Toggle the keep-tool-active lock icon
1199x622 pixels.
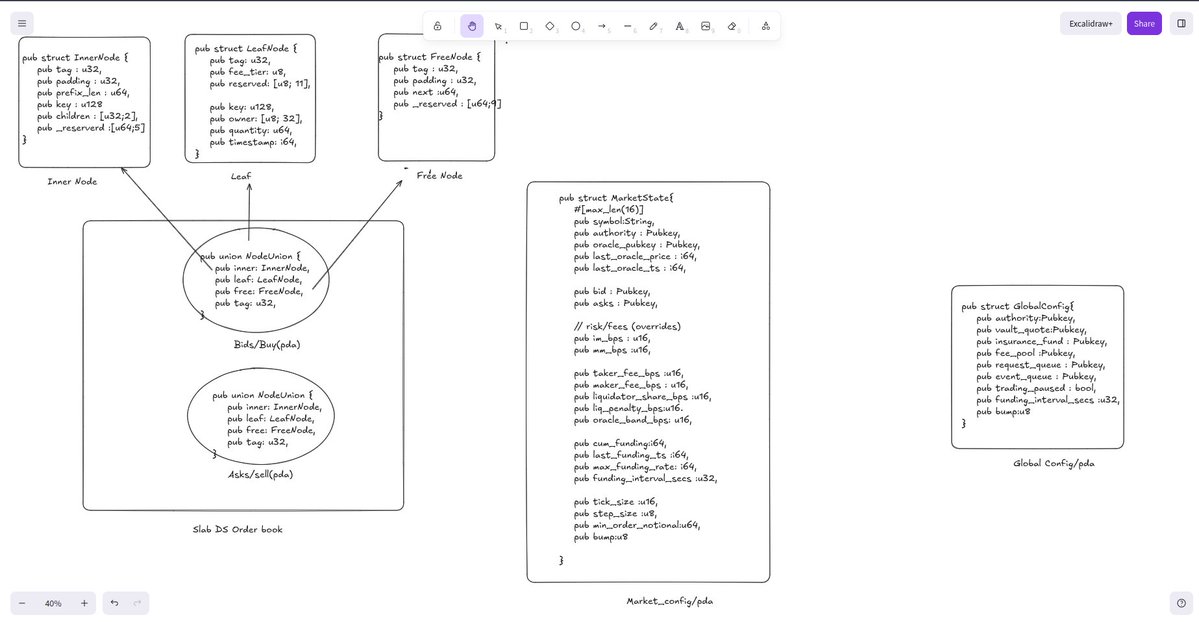(x=437, y=26)
